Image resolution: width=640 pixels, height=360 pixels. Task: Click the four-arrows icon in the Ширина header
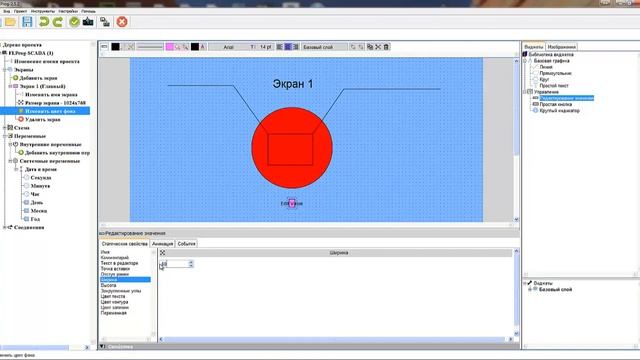(162, 253)
